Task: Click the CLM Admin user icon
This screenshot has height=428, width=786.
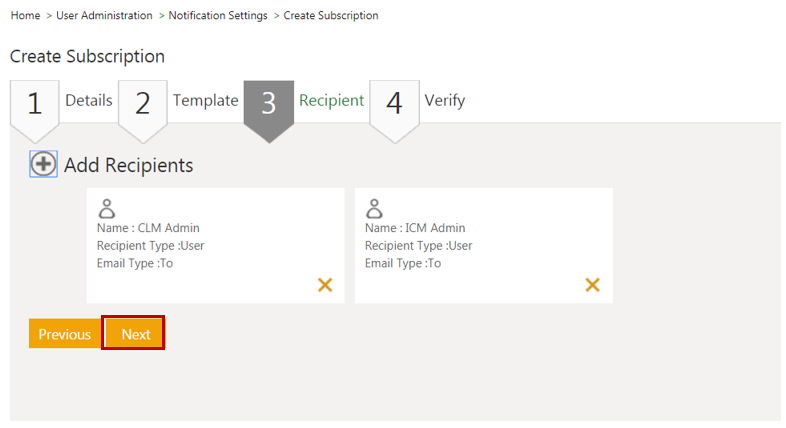Action: point(107,208)
